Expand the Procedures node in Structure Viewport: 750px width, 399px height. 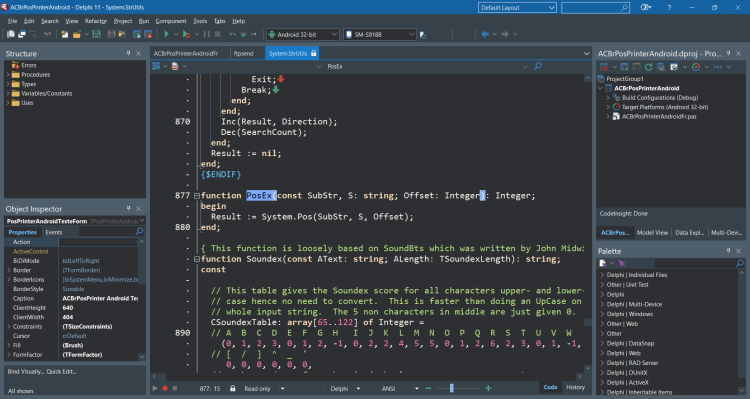tap(8, 75)
